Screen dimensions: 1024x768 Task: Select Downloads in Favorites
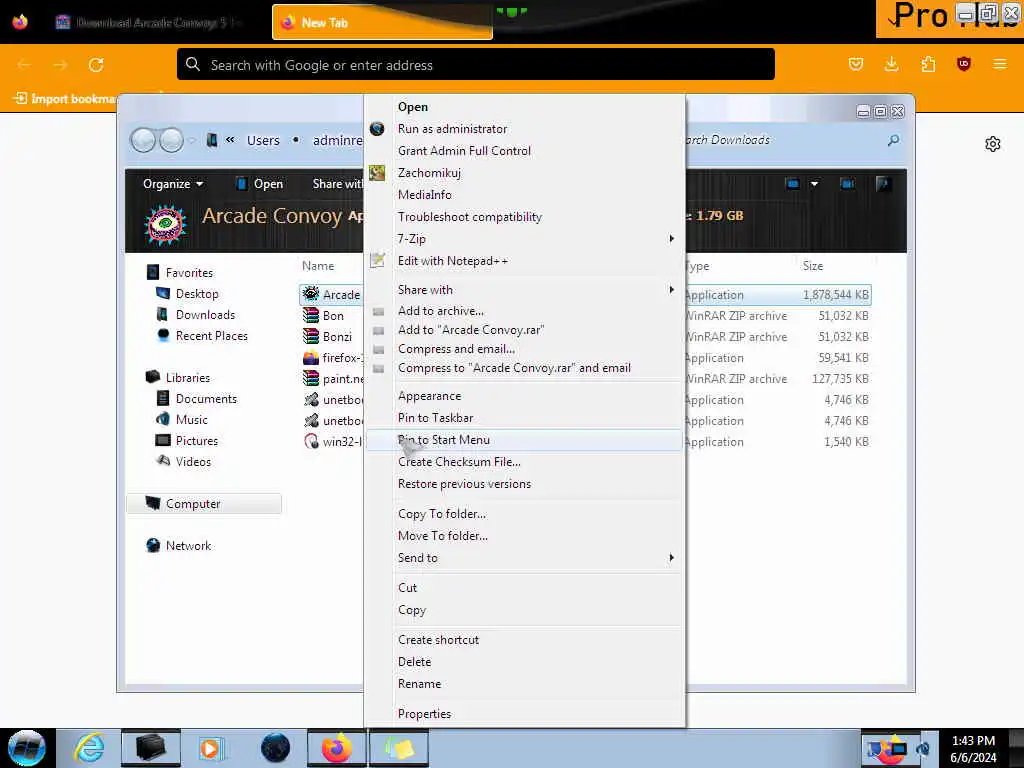(x=195, y=315)
